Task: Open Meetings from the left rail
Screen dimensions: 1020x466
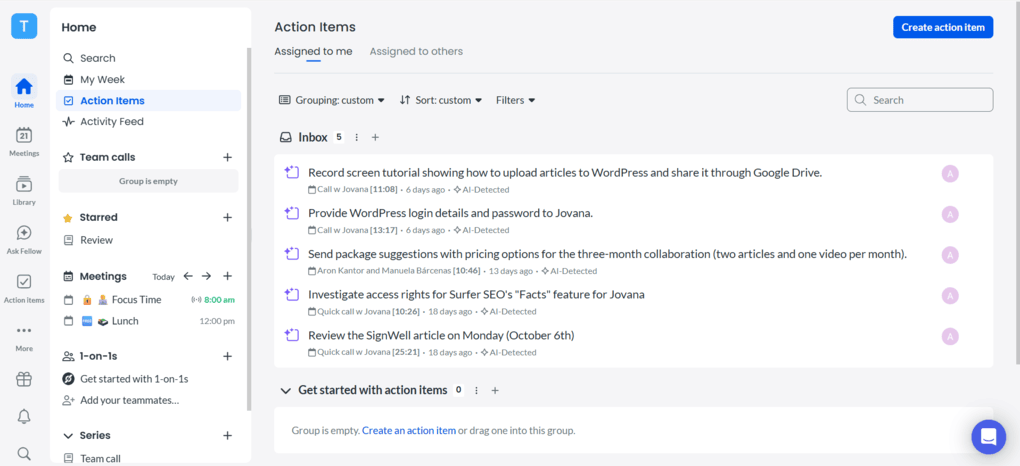Action: (x=24, y=141)
